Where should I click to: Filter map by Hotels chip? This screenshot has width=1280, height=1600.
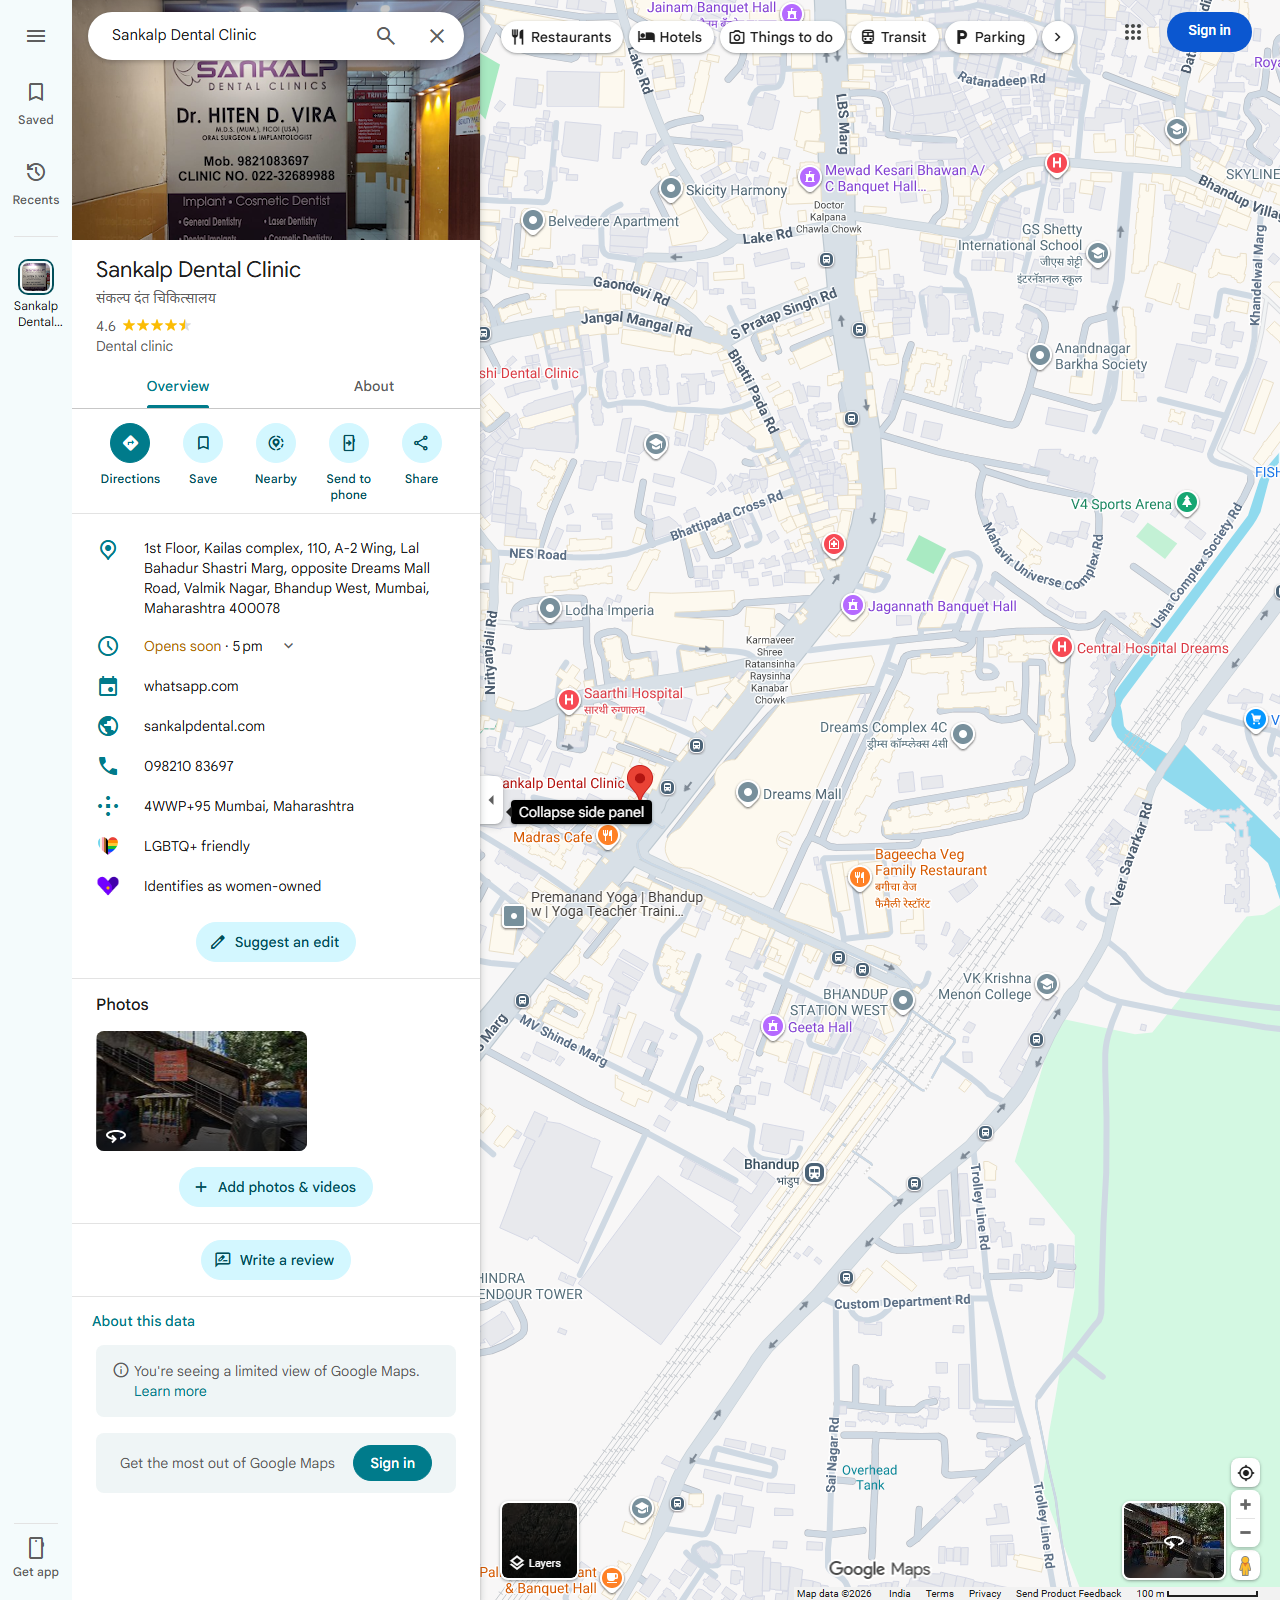pyautogui.click(x=670, y=37)
